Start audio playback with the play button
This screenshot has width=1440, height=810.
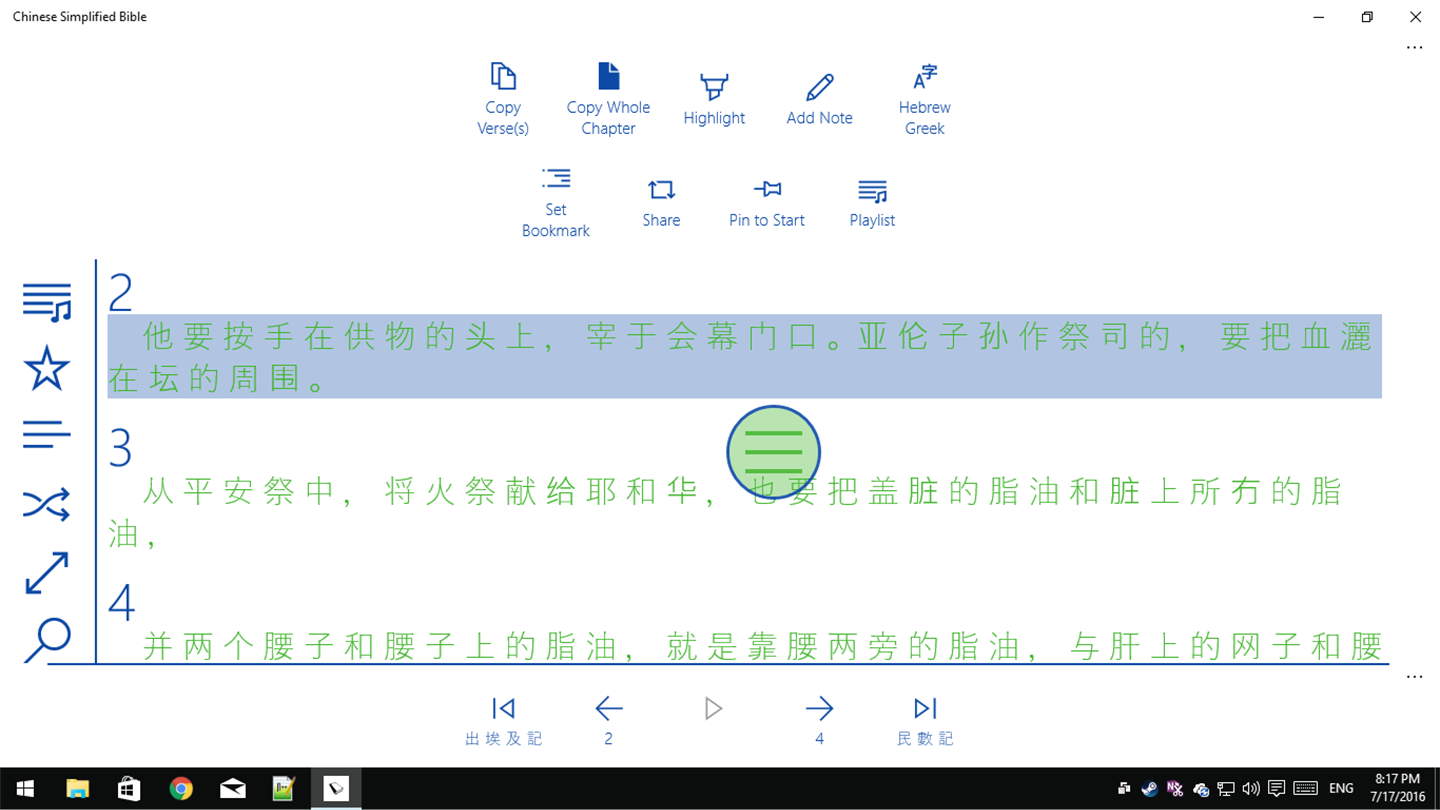713,709
